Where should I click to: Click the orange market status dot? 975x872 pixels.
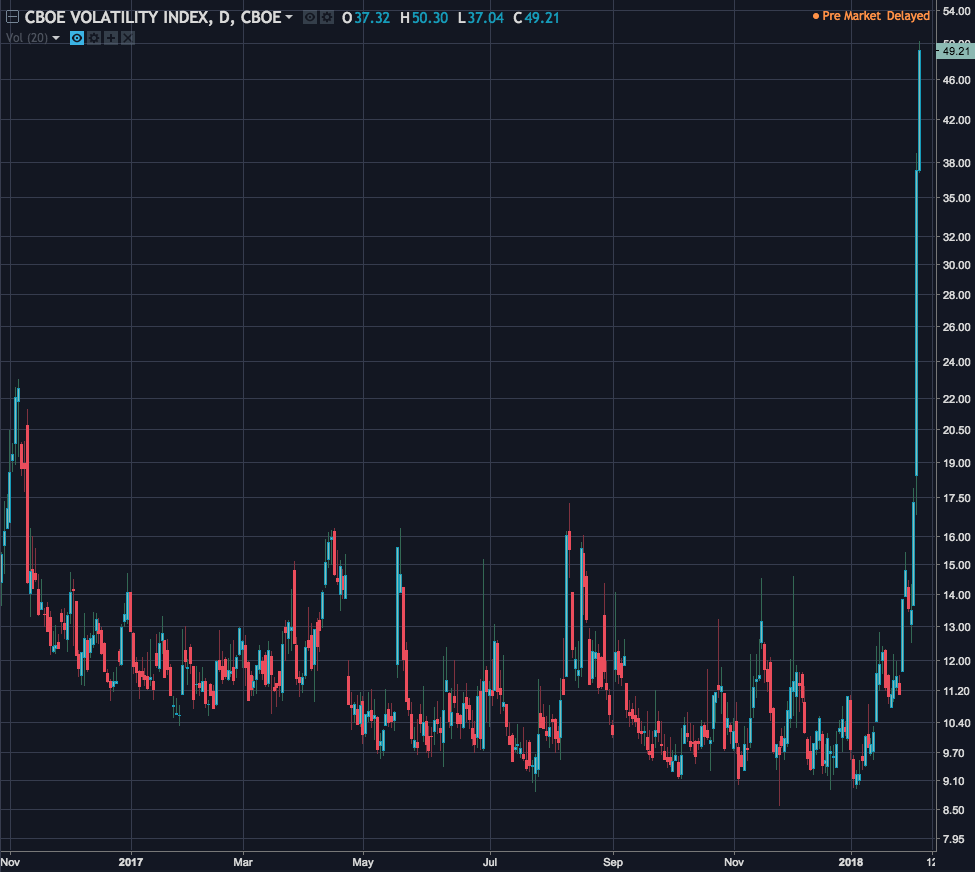point(816,16)
